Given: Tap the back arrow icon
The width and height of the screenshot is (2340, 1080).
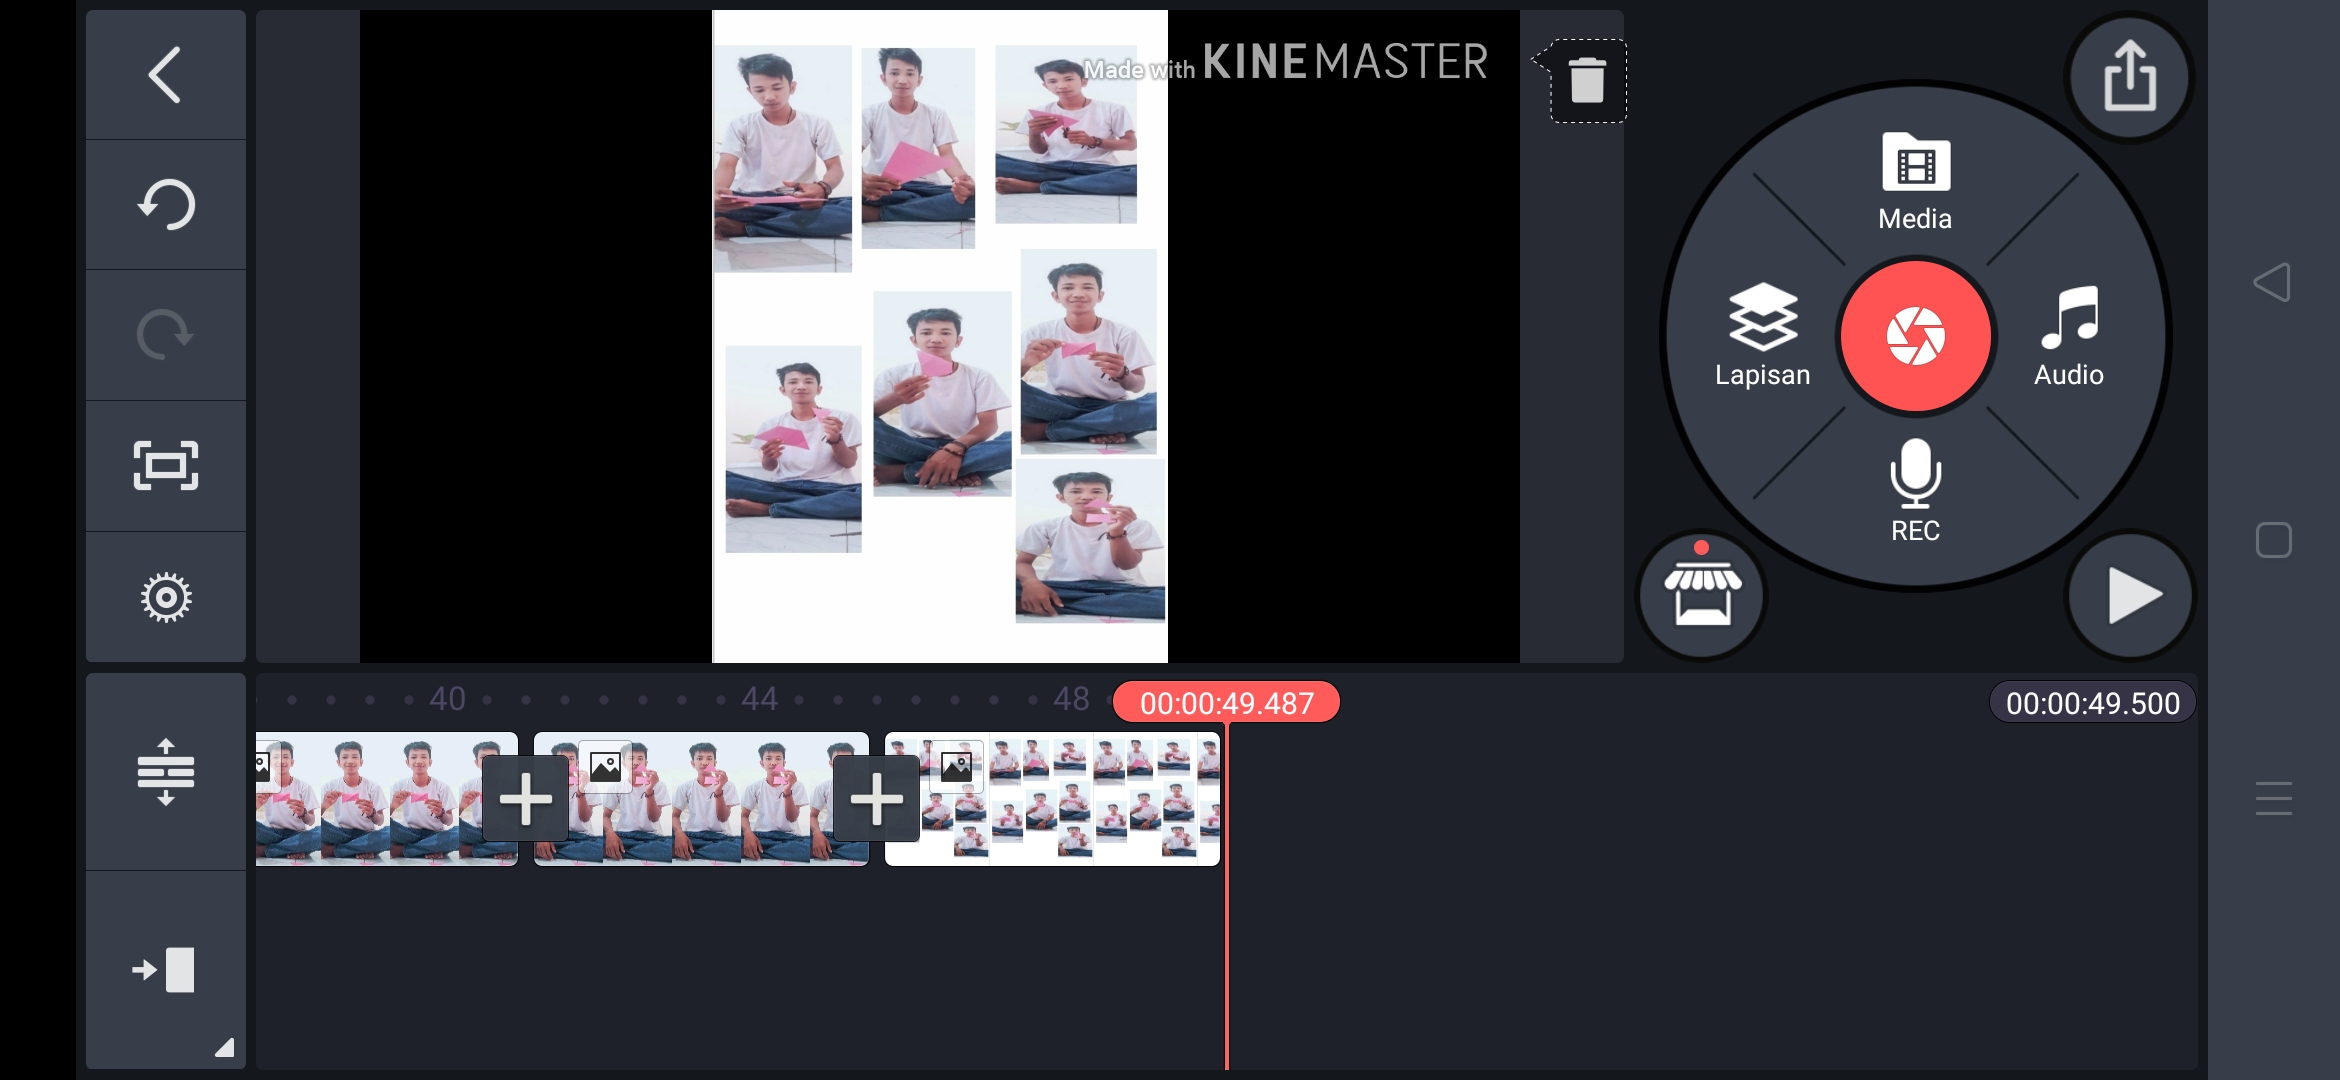Looking at the screenshot, I should tap(165, 75).
